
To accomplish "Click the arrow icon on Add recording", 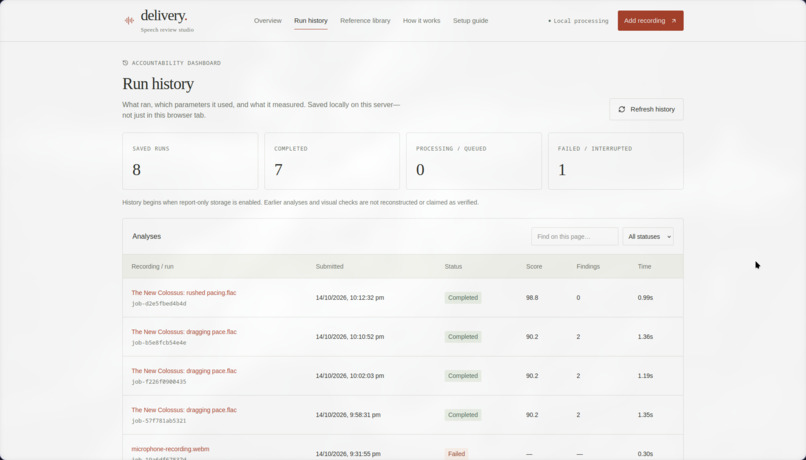I will 674,21.
